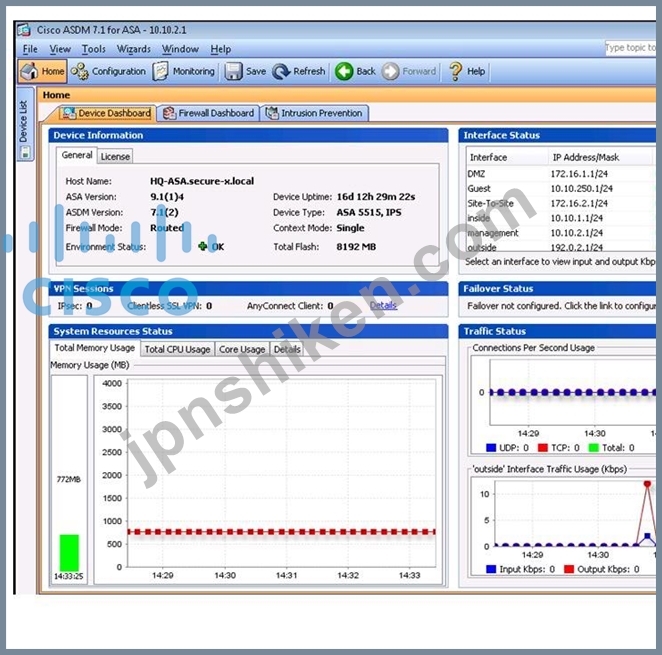Open Configuration via its gears icon
The image size is (662, 655).
point(79,71)
